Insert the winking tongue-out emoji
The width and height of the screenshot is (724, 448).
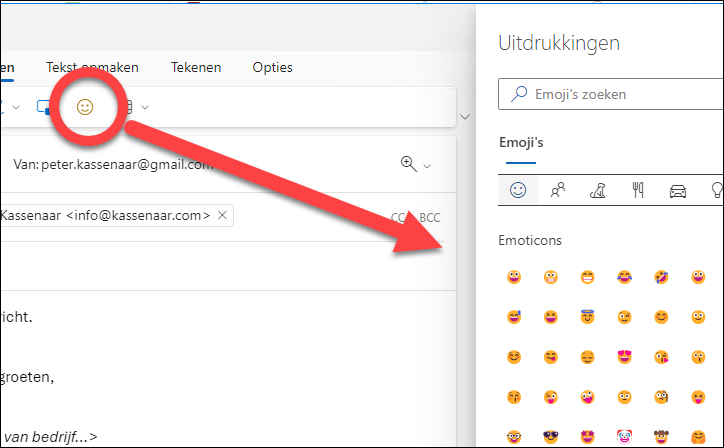(x=550, y=397)
